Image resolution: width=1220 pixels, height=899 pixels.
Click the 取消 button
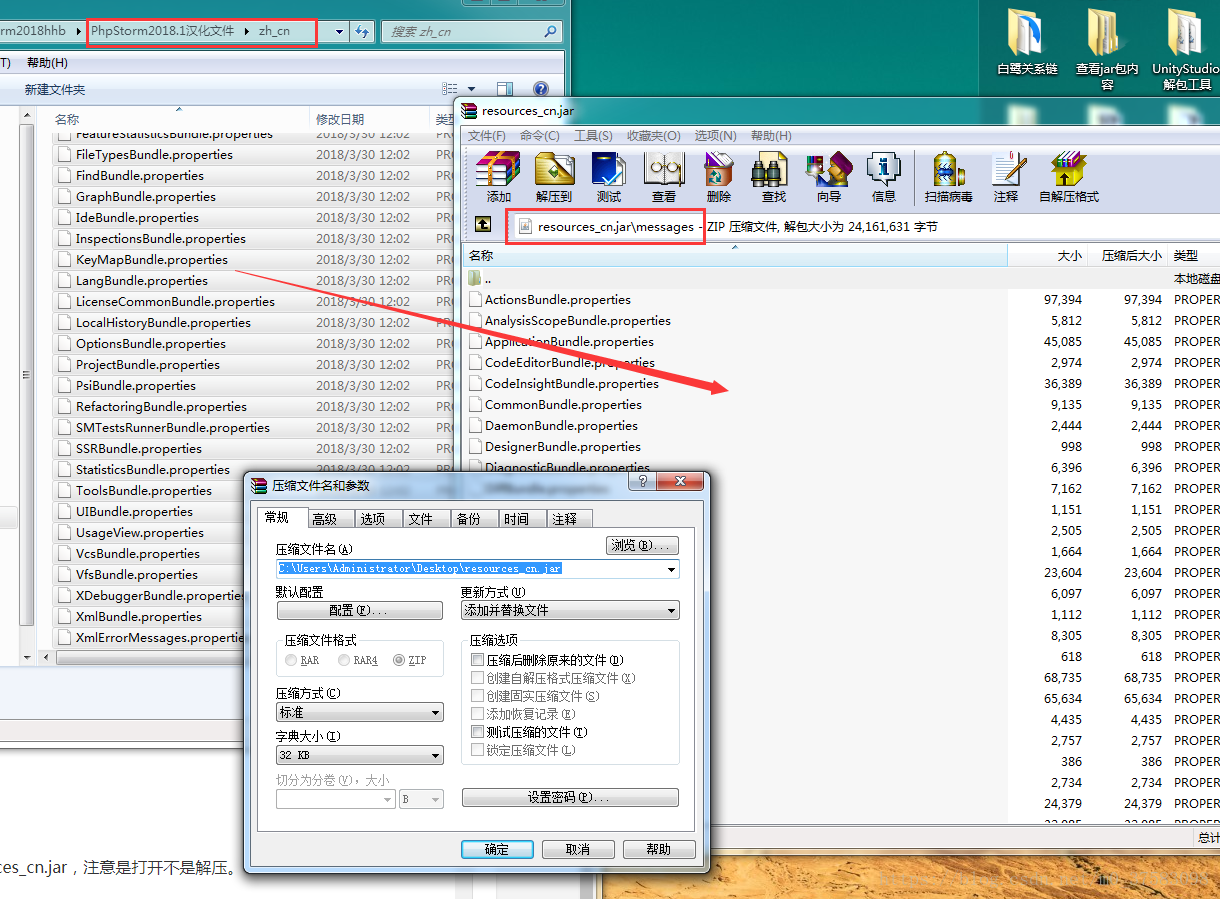click(x=577, y=849)
